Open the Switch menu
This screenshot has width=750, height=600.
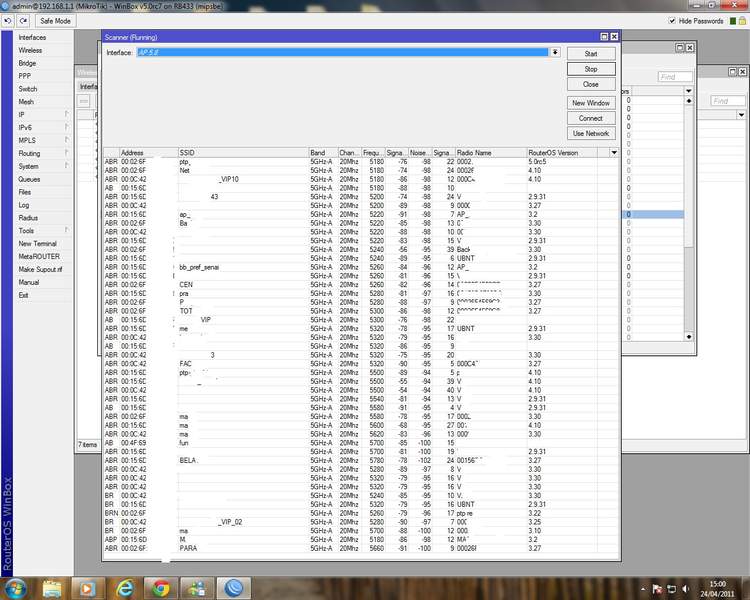[27, 89]
